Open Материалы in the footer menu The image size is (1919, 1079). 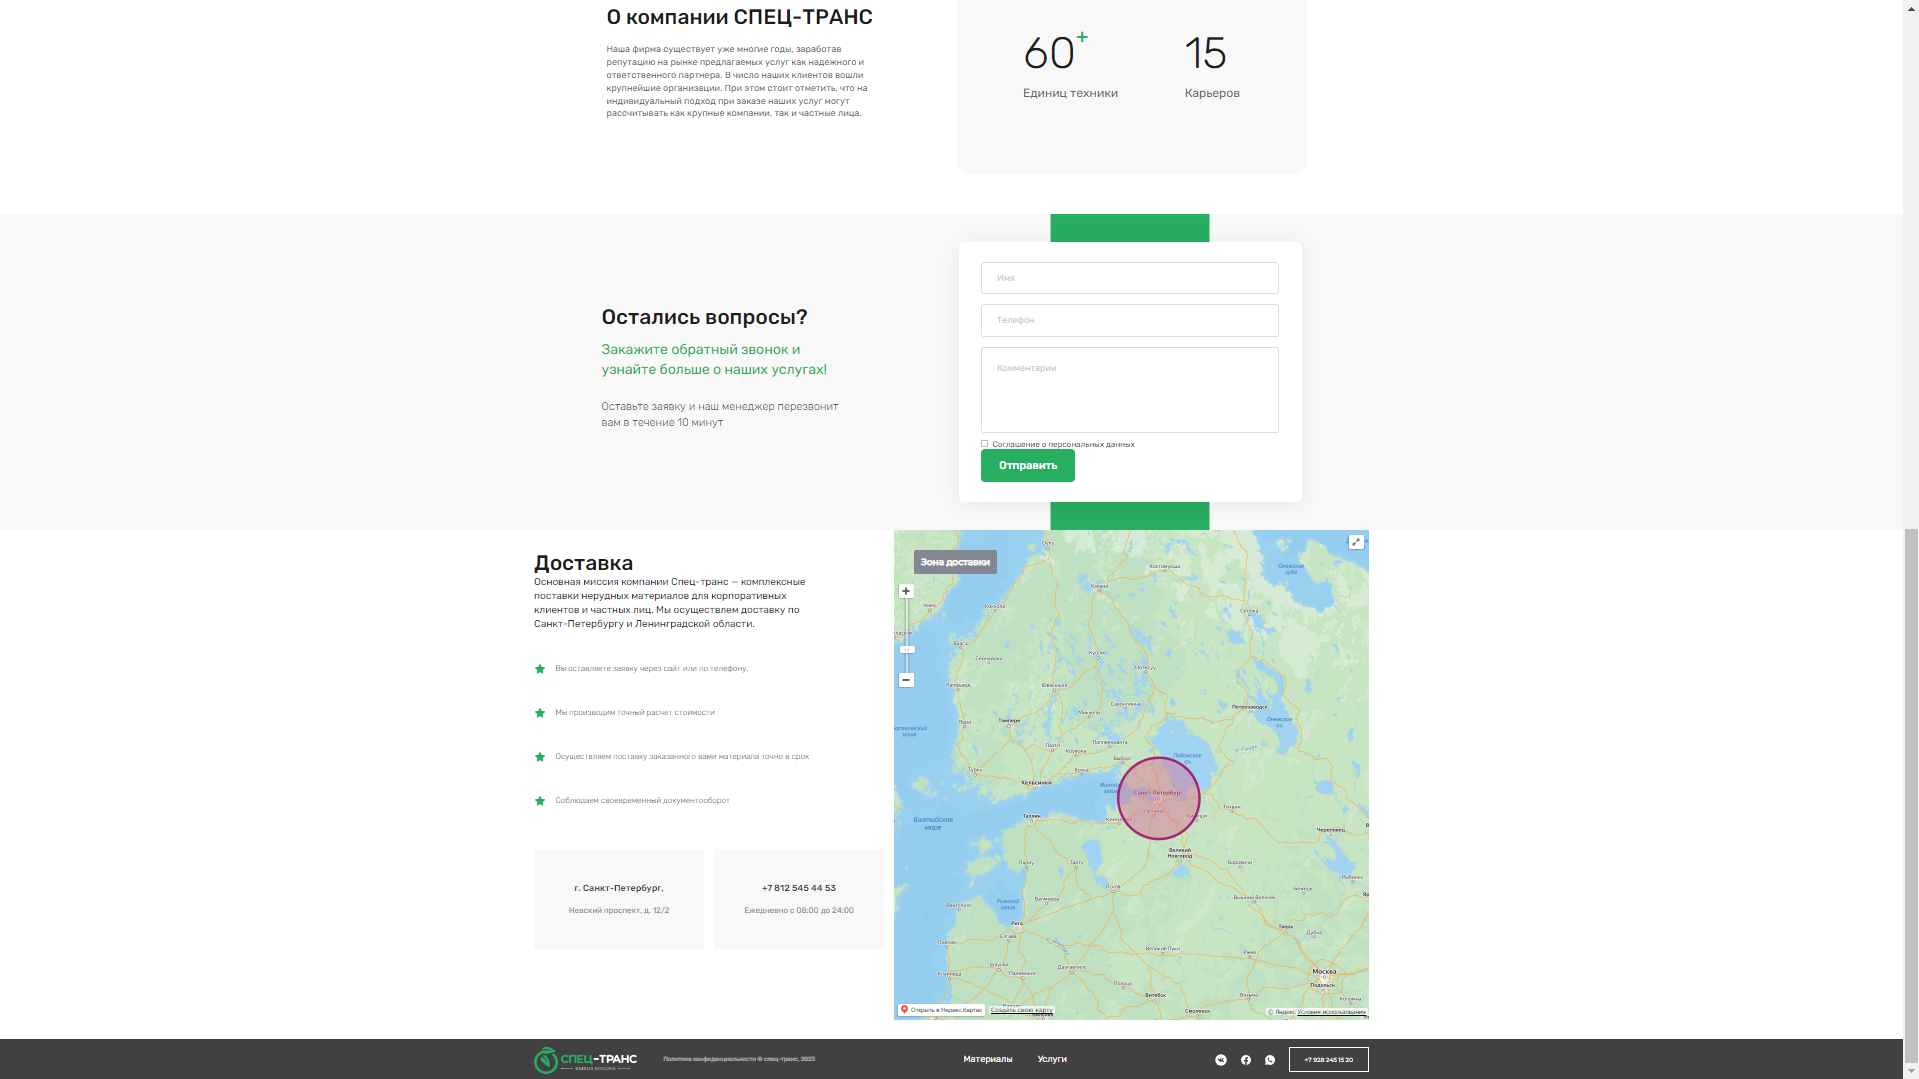[x=988, y=1059]
